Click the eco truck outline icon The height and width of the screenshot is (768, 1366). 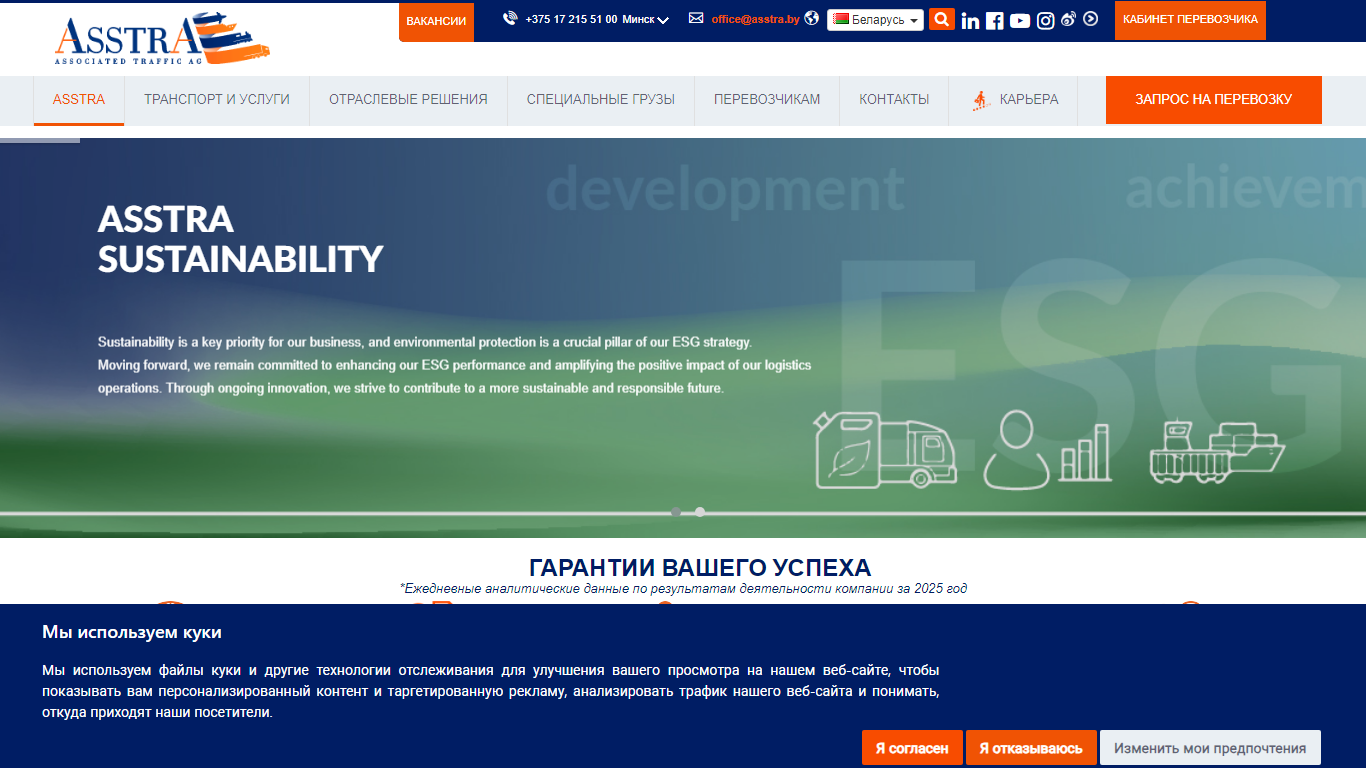tap(886, 449)
